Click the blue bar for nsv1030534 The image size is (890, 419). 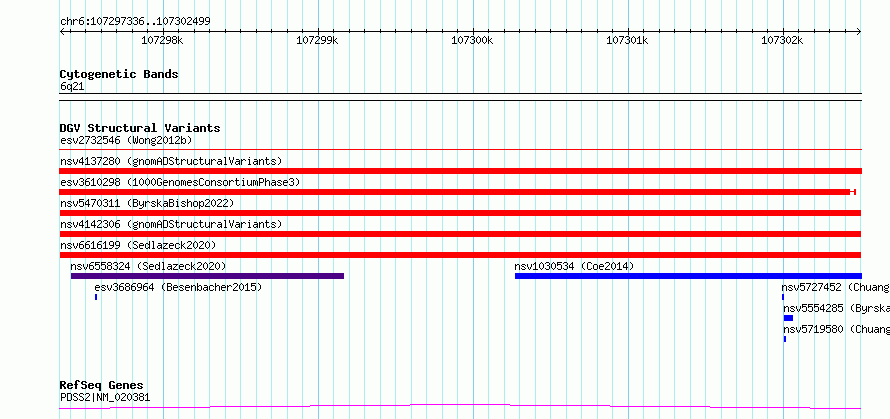point(688,276)
